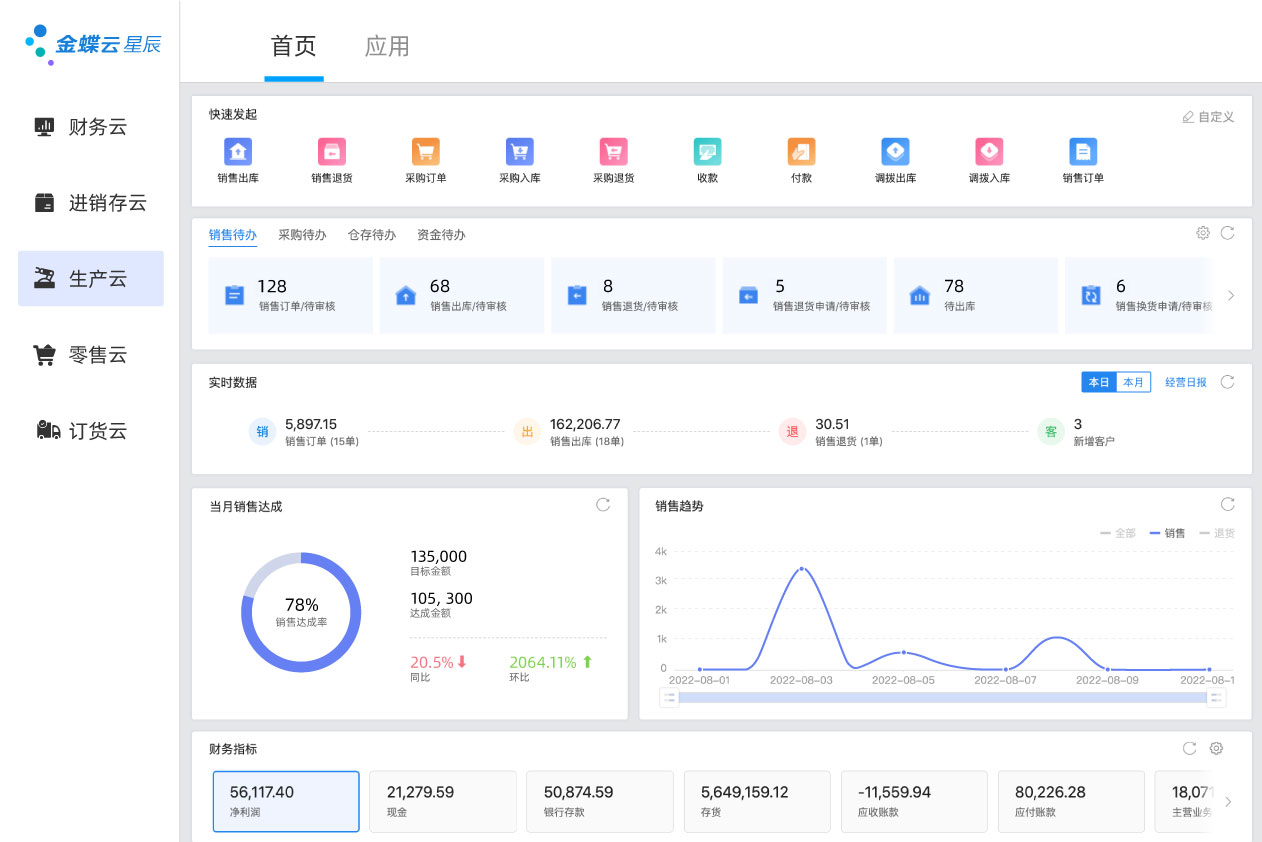Screen dimensions: 1262x842
Task: Toggle the 全部 legend series
Action: click(x=1118, y=533)
